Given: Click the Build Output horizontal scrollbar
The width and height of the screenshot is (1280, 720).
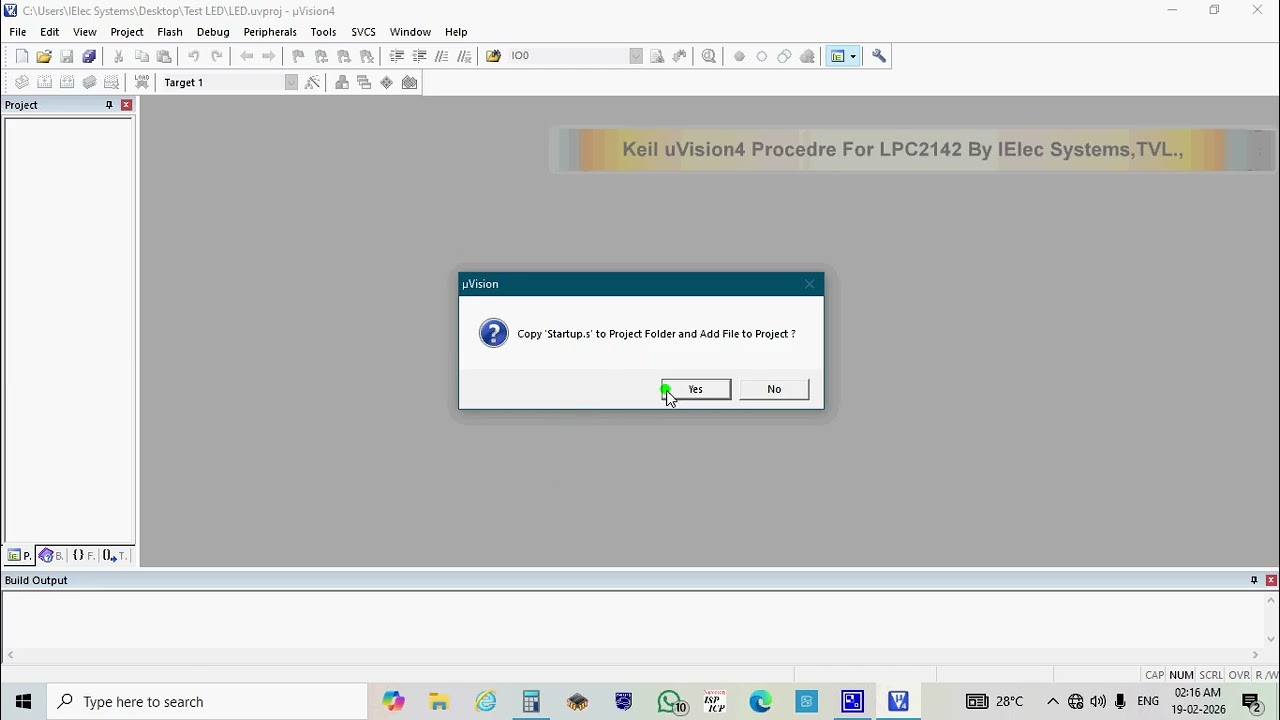Looking at the screenshot, I should pyautogui.click(x=633, y=655).
